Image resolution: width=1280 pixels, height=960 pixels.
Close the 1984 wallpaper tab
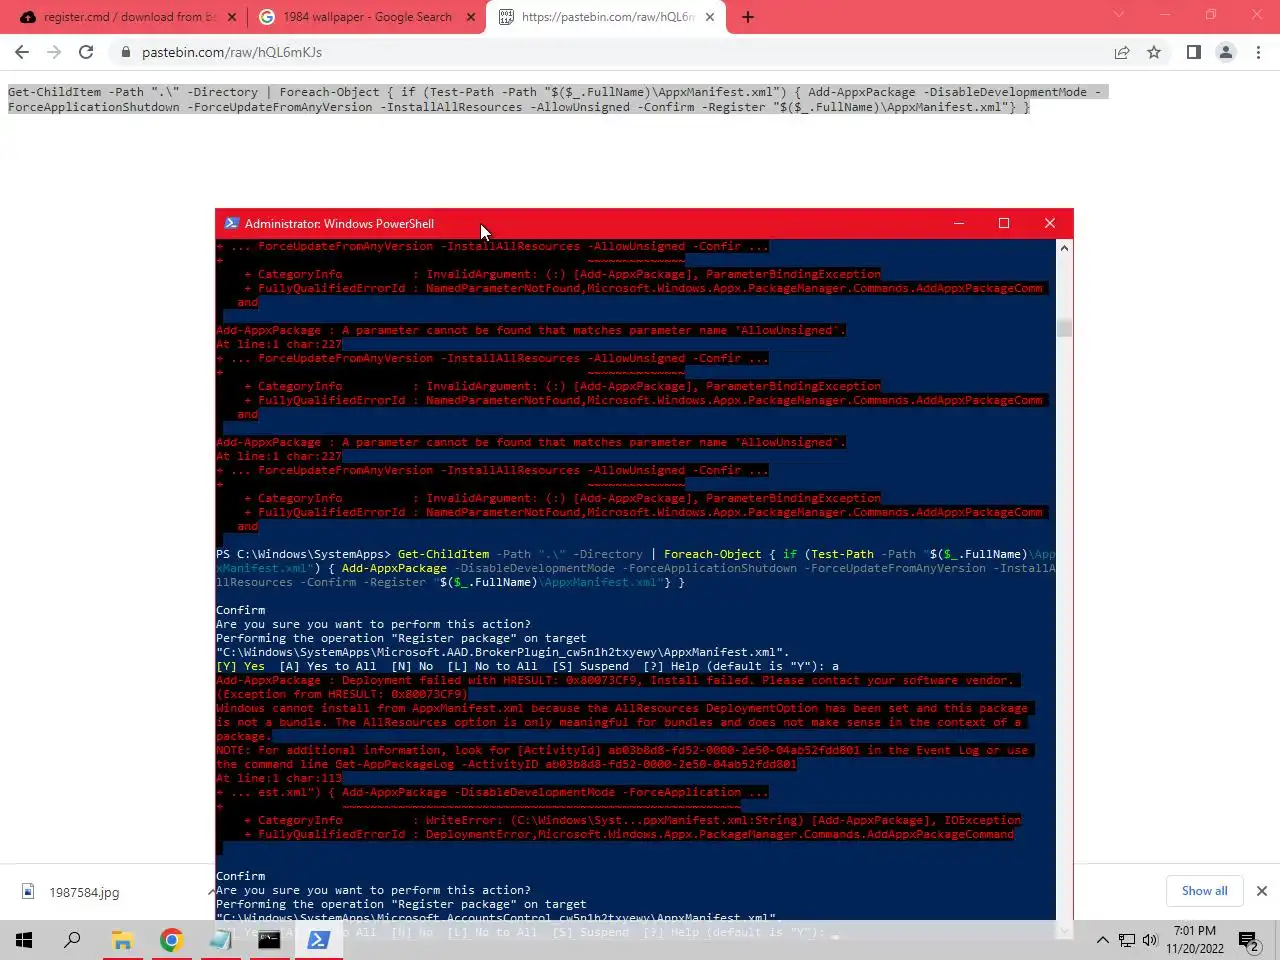pos(471,17)
